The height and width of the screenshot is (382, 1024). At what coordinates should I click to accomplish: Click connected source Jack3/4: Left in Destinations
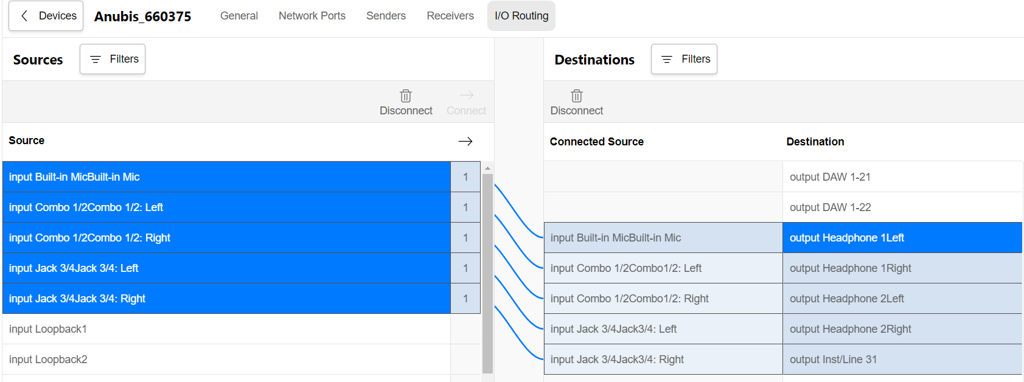(x=663, y=329)
